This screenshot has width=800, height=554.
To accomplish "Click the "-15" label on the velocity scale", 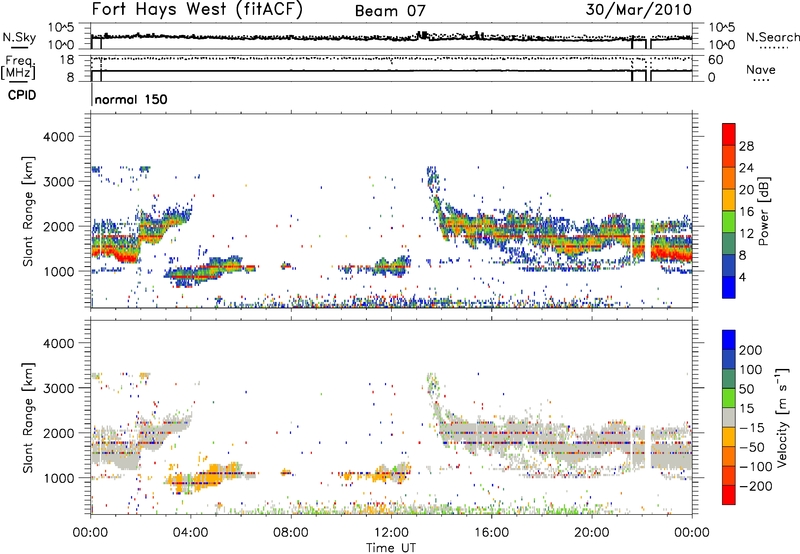I will [751, 428].
